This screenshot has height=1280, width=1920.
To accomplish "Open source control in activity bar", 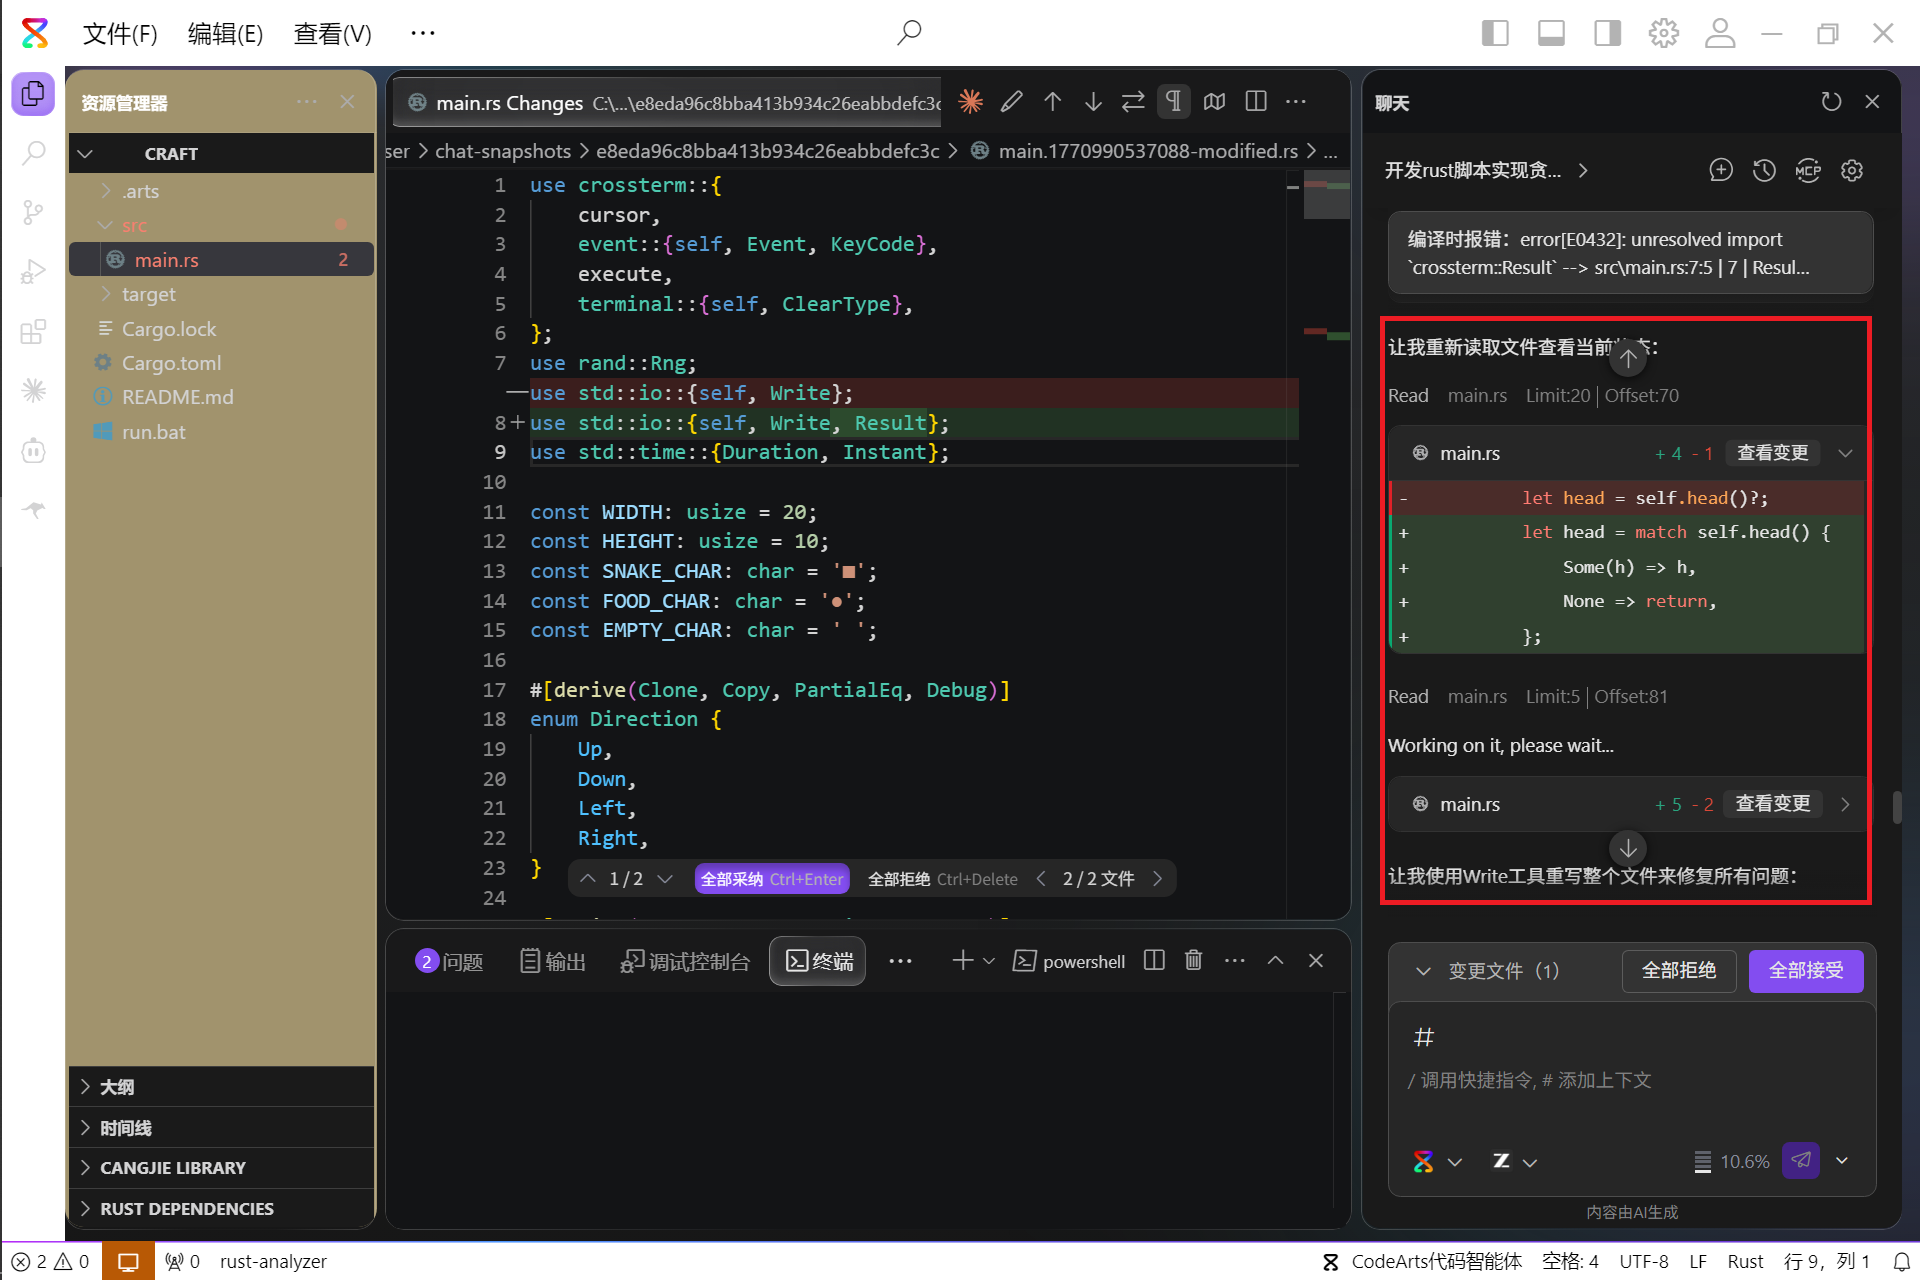I will click(33, 212).
